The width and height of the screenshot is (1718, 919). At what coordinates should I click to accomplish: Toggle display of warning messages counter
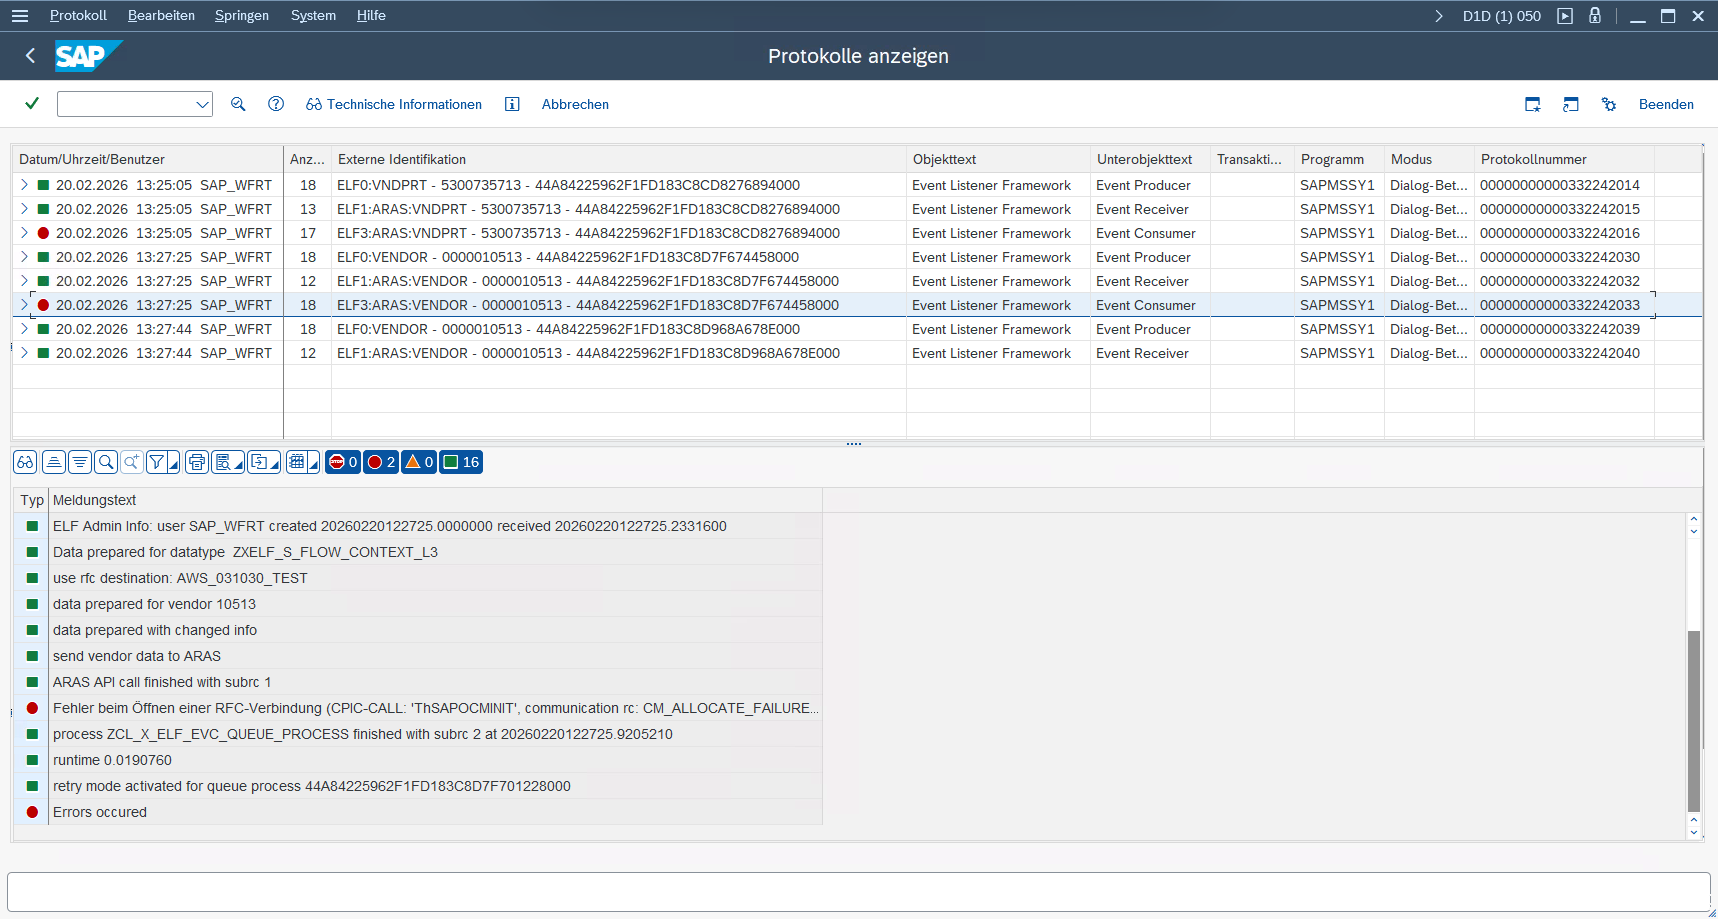(419, 462)
